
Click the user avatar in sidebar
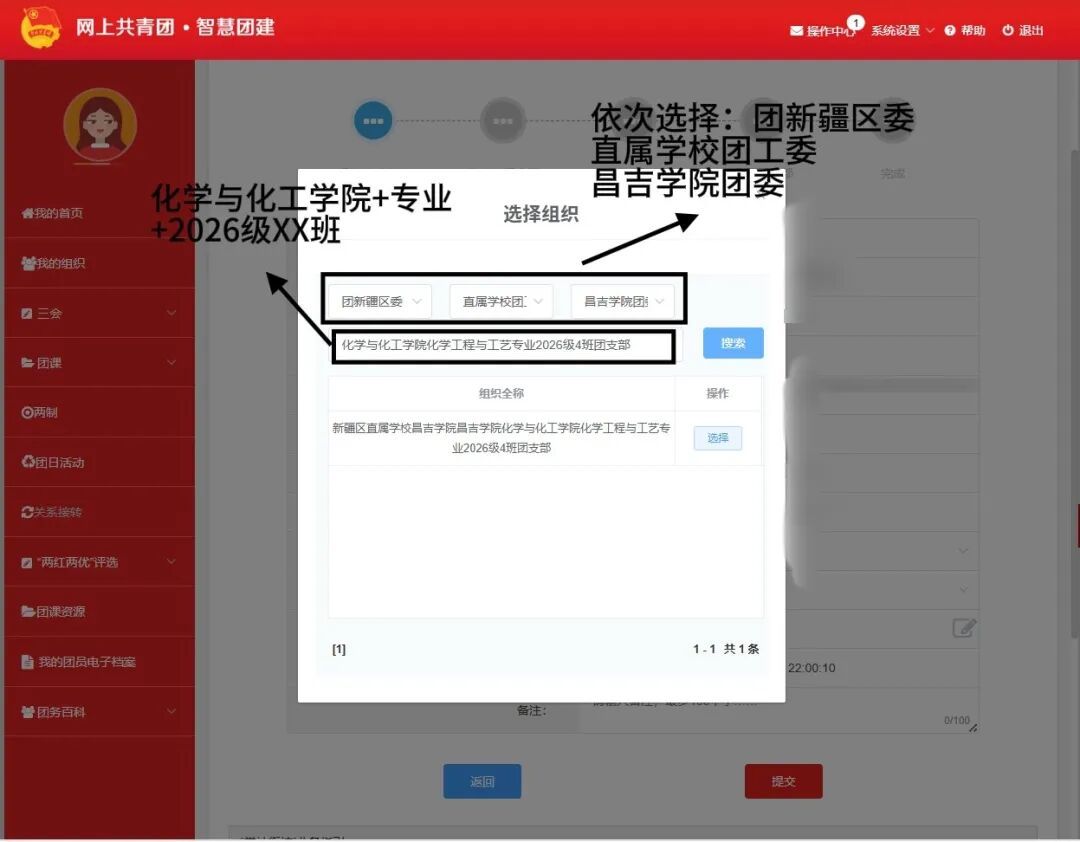(100, 125)
